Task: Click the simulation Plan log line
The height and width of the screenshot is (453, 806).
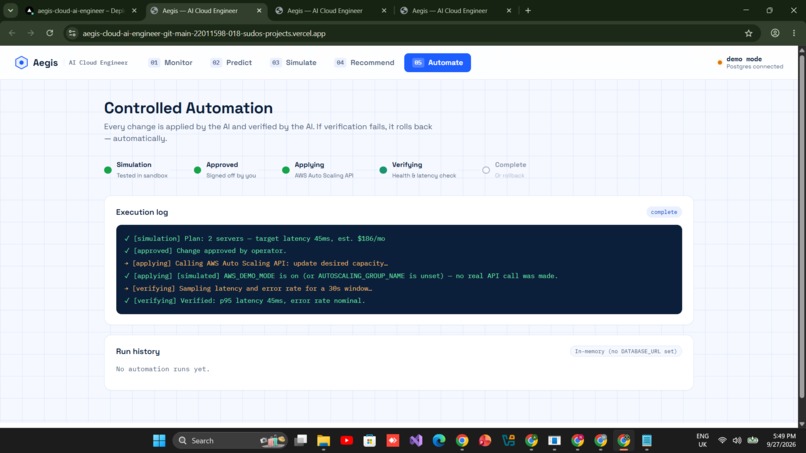Action: pos(255,239)
